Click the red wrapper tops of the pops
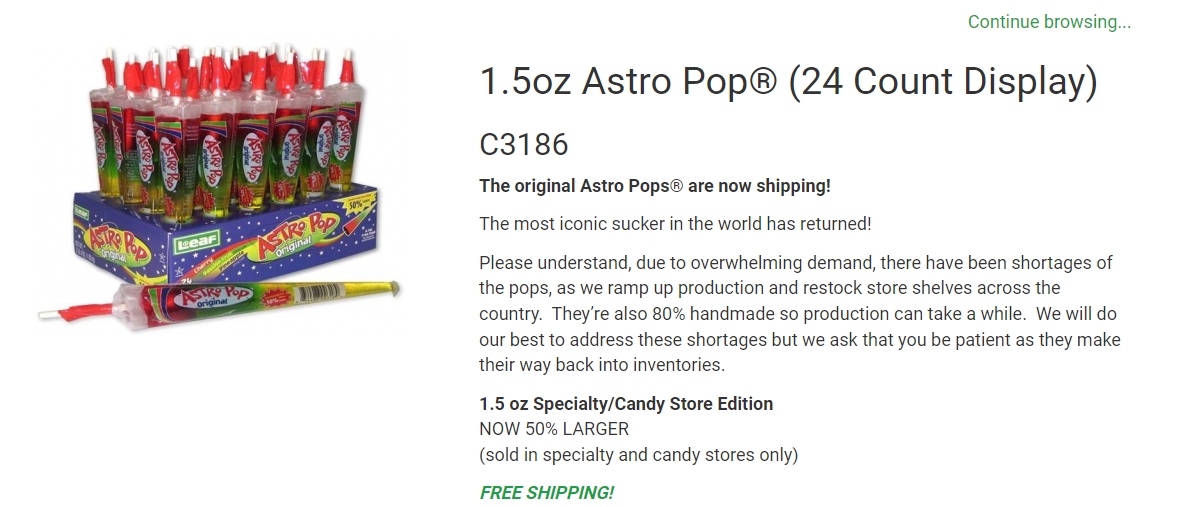Viewport: 1192px width, 507px height. [228, 68]
